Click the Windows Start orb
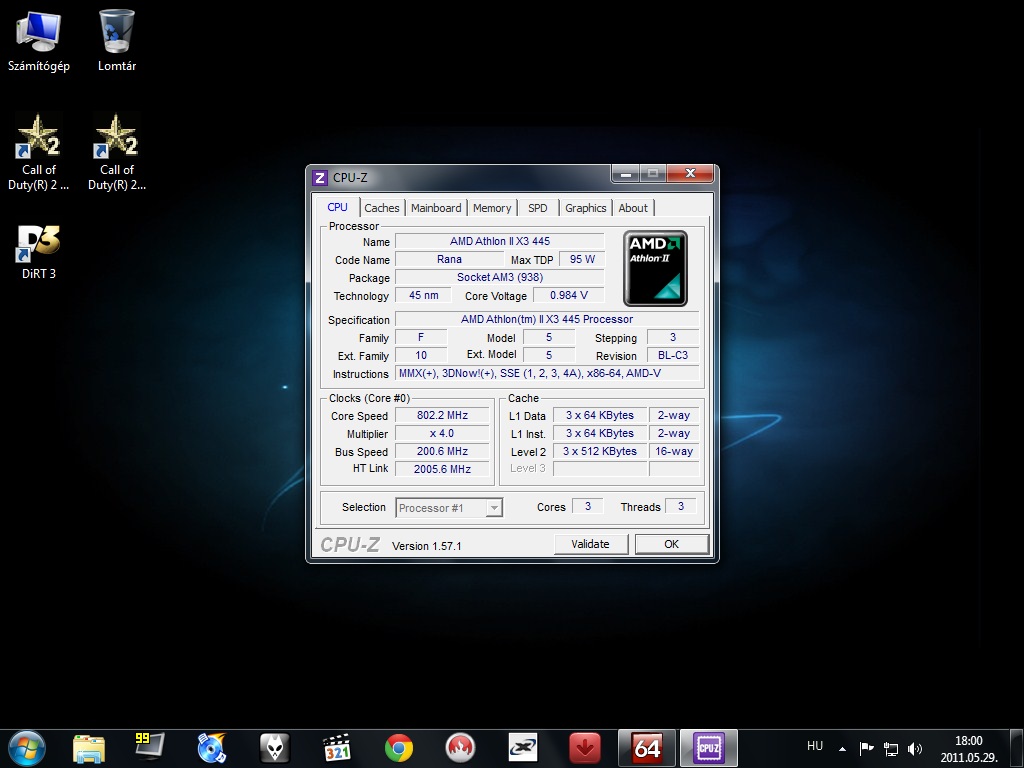The height and width of the screenshot is (768, 1024). coord(27,748)
